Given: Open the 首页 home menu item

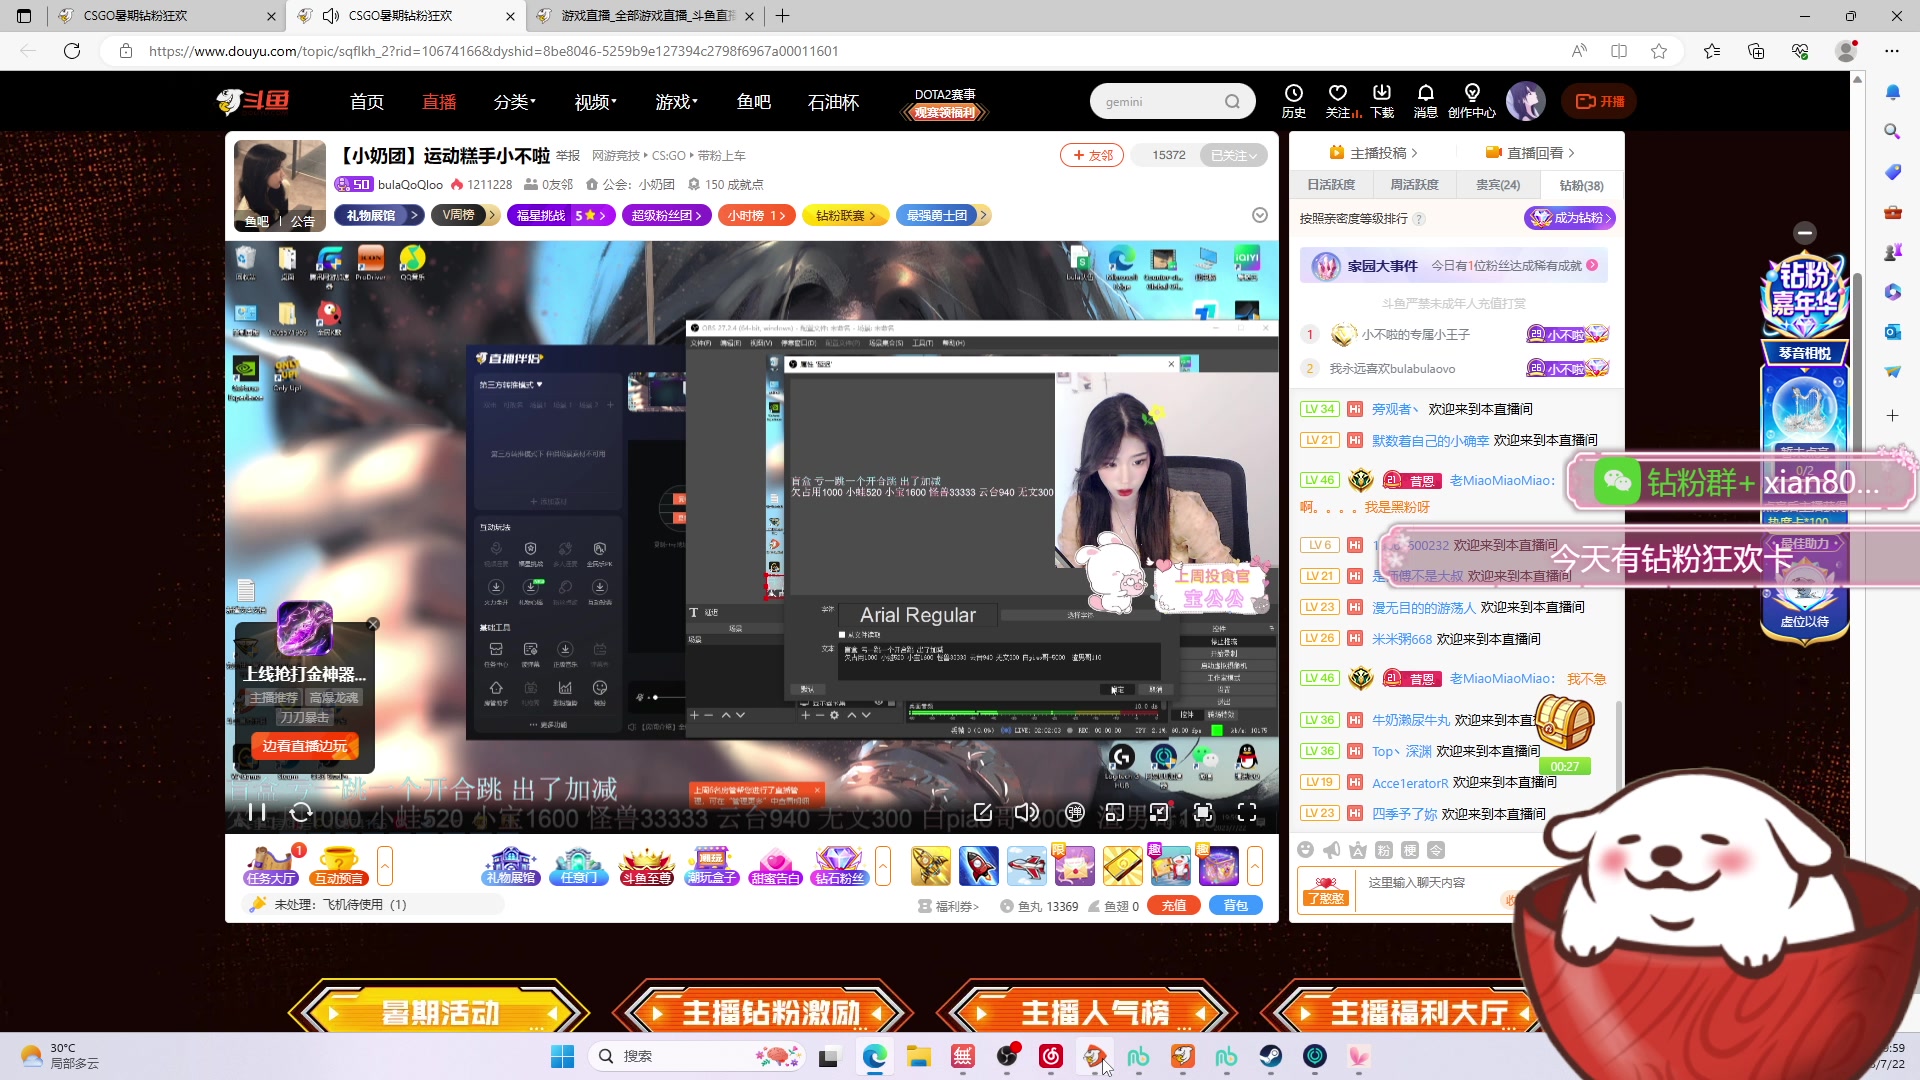Looking at the screenshot, I should [367, 101].
